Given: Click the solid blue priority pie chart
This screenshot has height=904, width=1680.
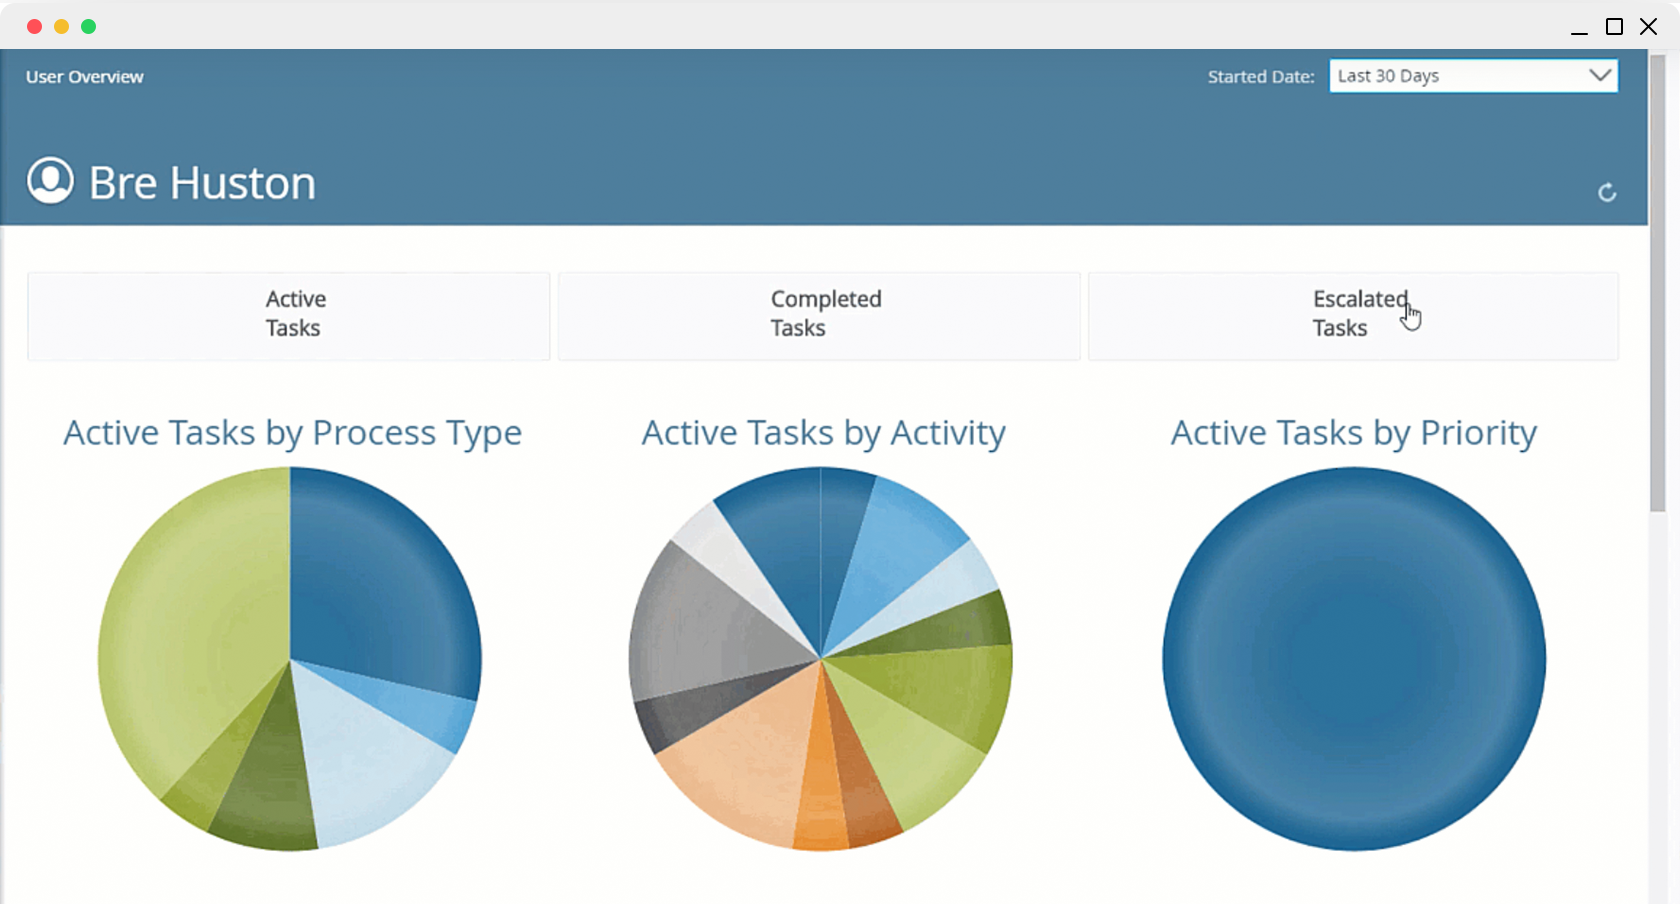Looking at the screenshot, I should (x=1354, y=659).
